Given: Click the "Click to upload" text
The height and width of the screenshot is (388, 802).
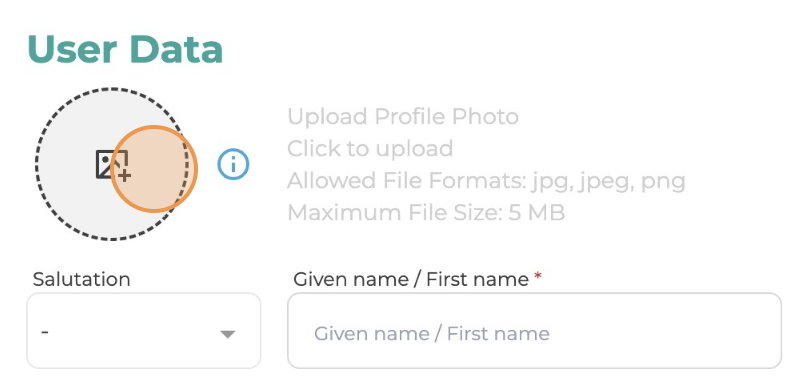Looking at the screenshot, I should click(x=370, y=149).
